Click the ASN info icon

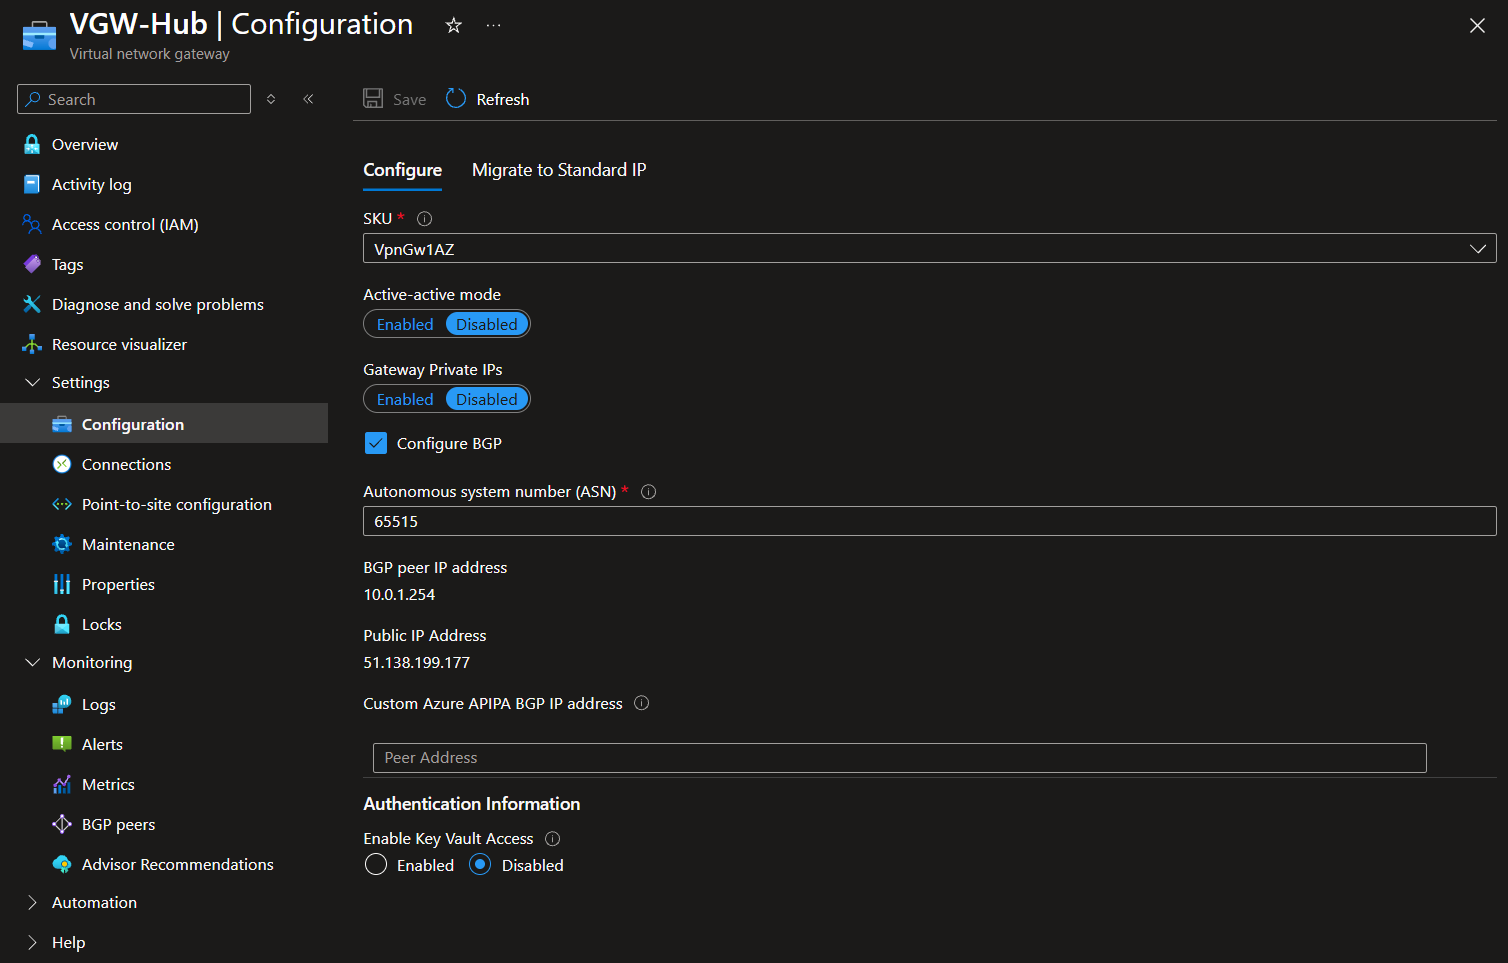pos(648,491)
